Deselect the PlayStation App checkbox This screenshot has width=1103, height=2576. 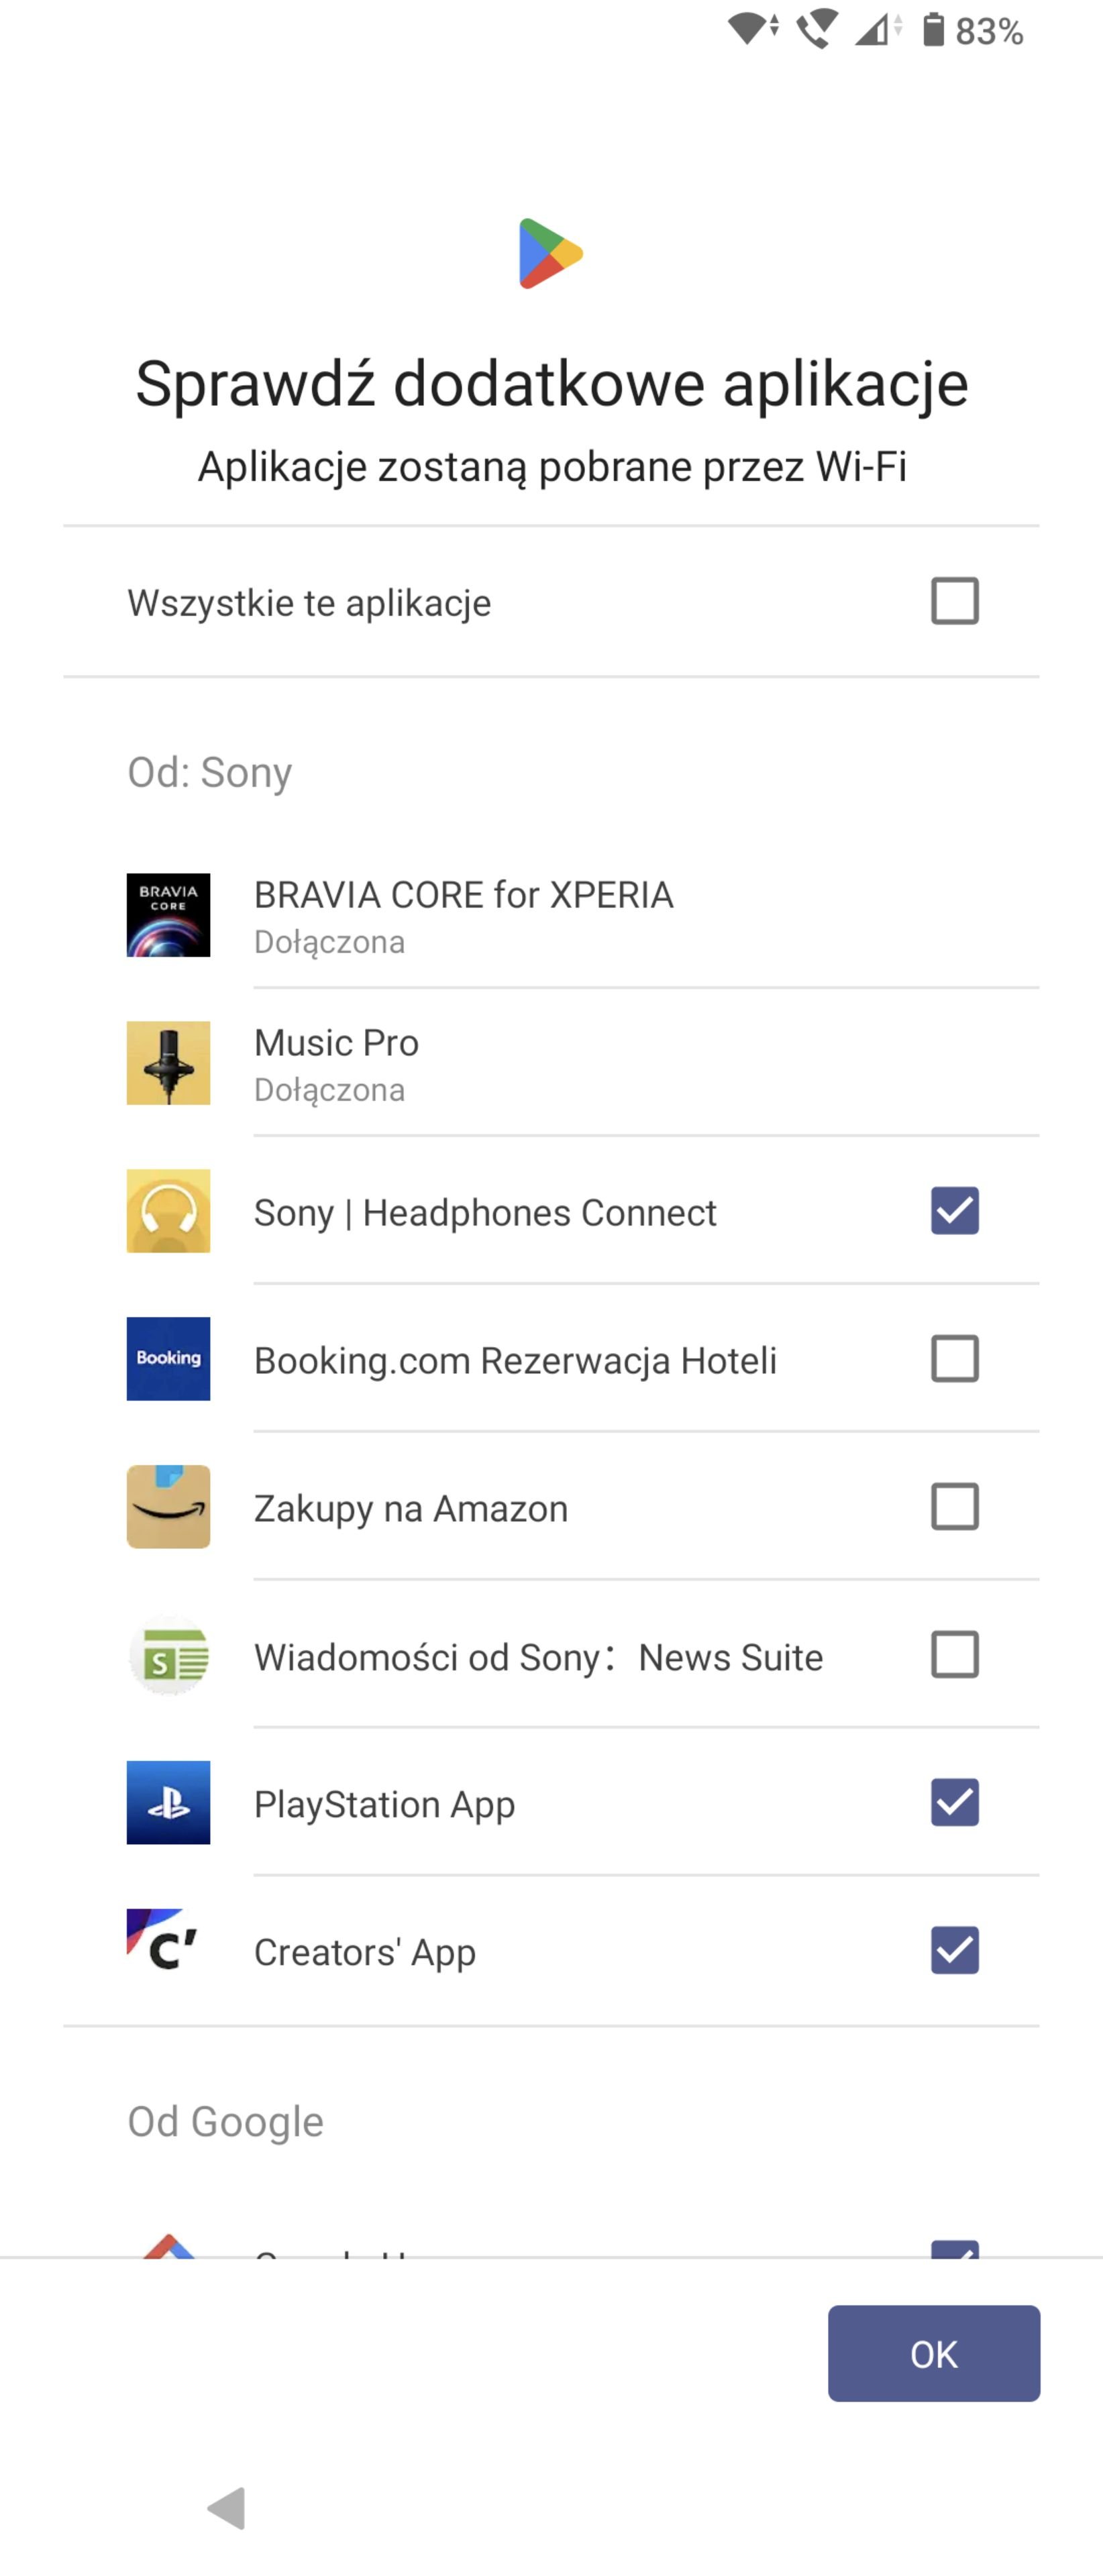tap(954, 1803)
